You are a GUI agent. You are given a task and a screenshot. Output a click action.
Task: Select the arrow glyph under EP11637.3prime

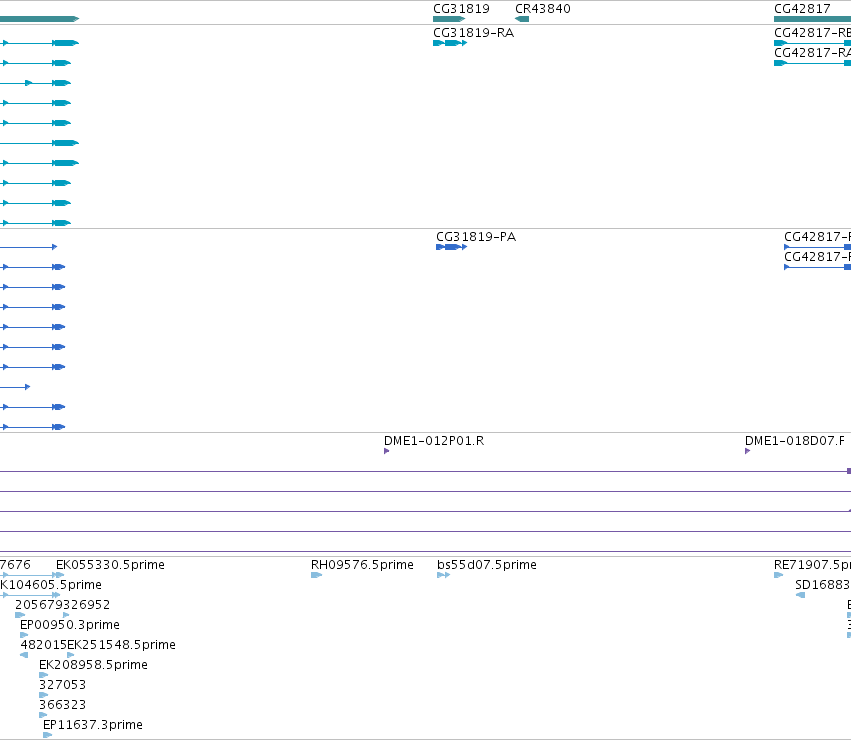point(47,736)
